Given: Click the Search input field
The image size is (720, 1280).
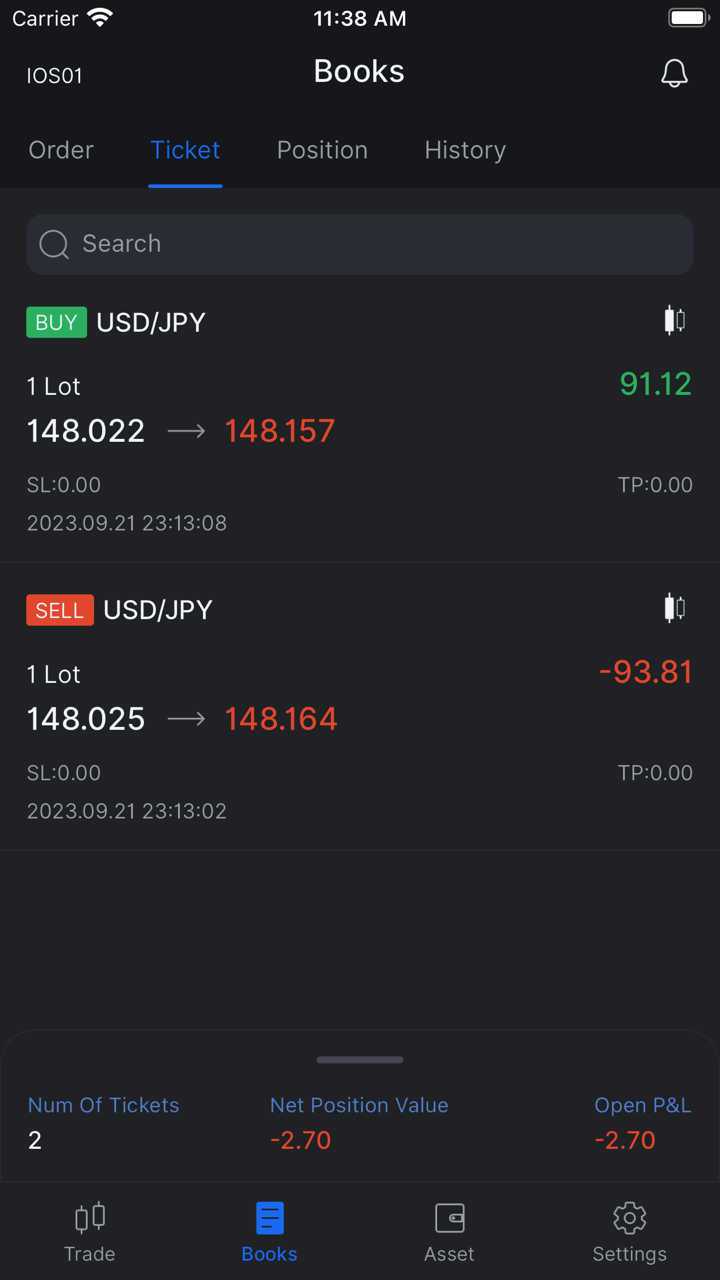Looking at the screenshot, I should (380, 244).
